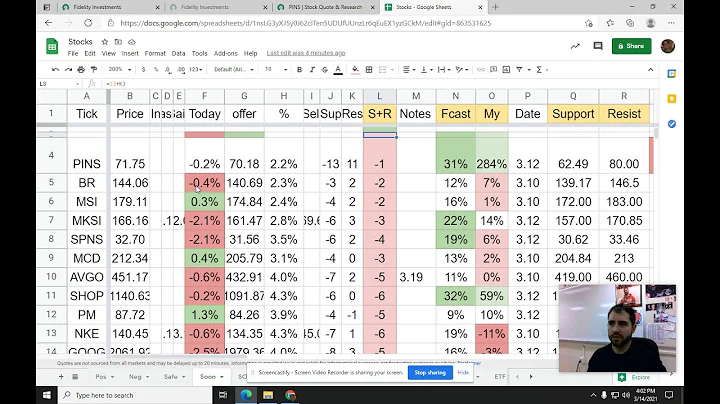Open the all sheets list icon

point(75,376)
